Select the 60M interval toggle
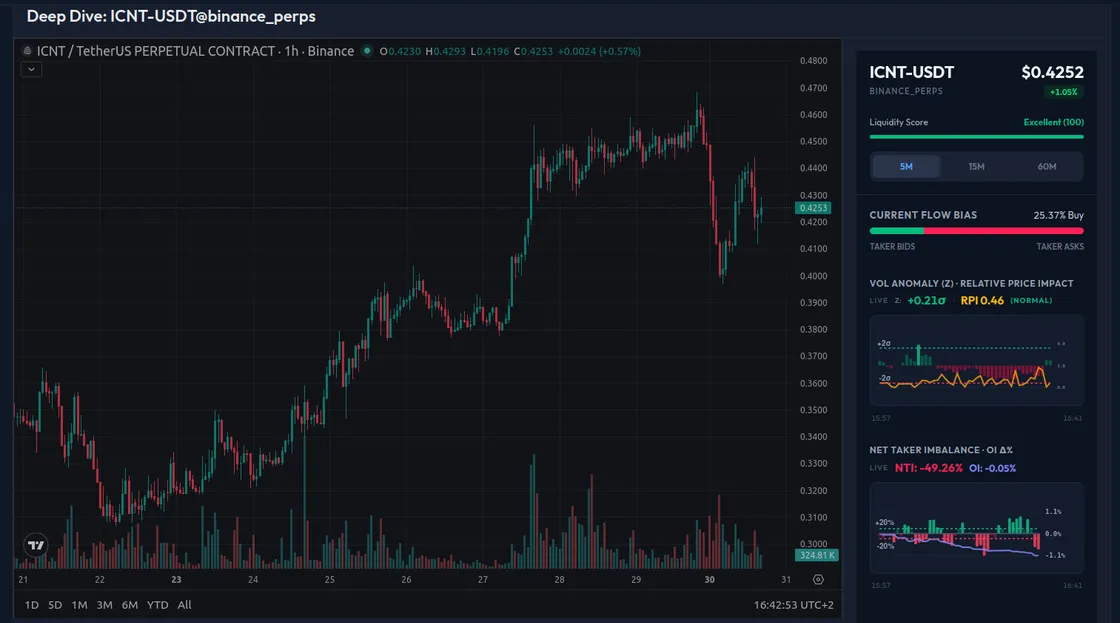The image size is (1120, 623). tap(1048, 167)
